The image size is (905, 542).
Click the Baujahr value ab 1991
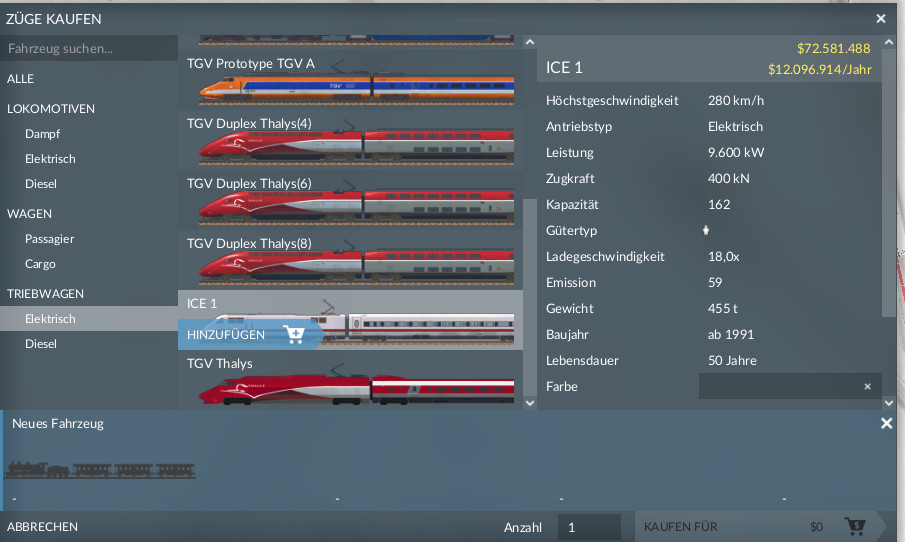[731, 334]
